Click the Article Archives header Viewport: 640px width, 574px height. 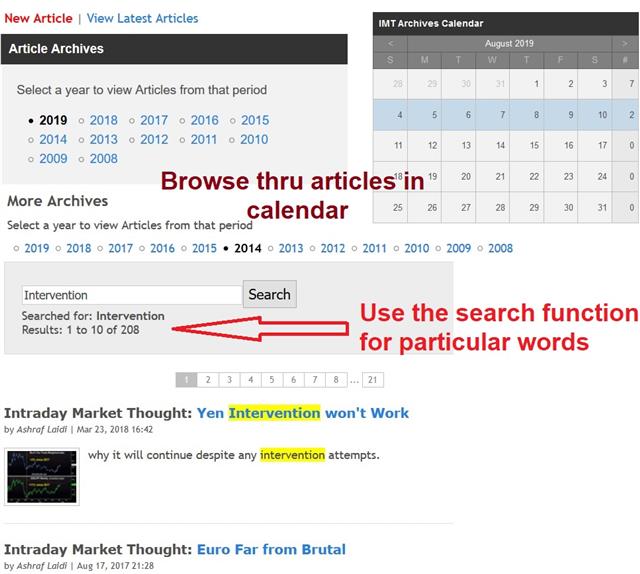[x=174, y=49]
